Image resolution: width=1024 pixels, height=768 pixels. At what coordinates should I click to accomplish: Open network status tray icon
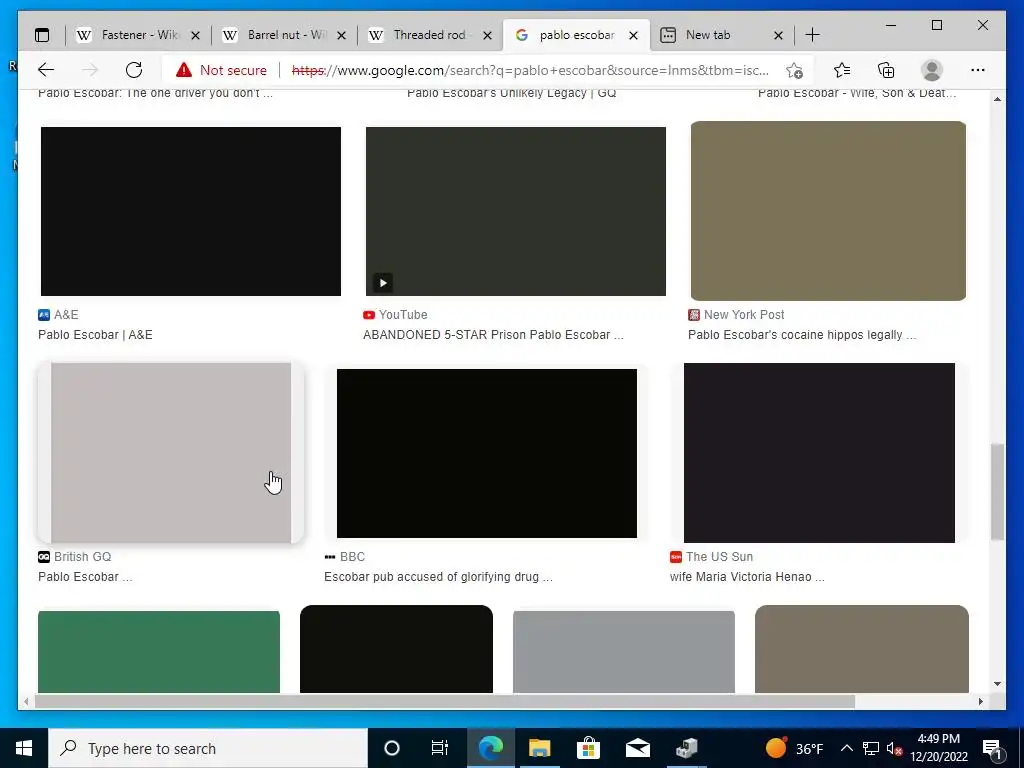[x=871, y=748]
